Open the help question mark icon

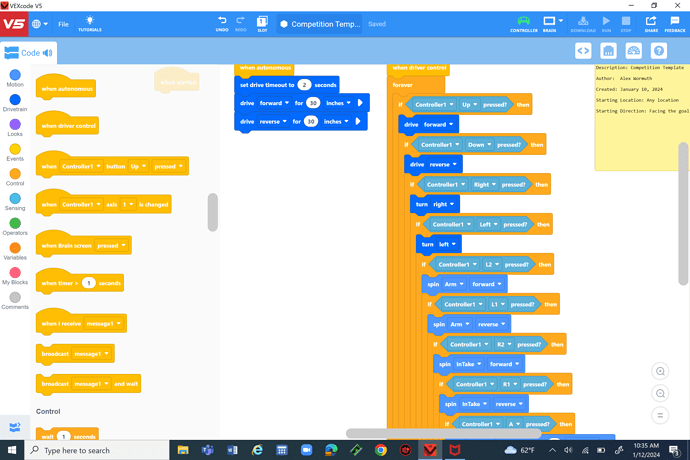pyautogui.click(x=659, y=51)
